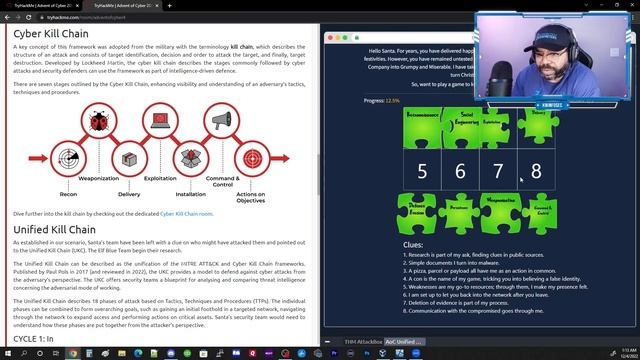This screenshot has height=360, width=640.
Task: Click clue 4 about tricking with false identity
Action: (x=491, y=279)
